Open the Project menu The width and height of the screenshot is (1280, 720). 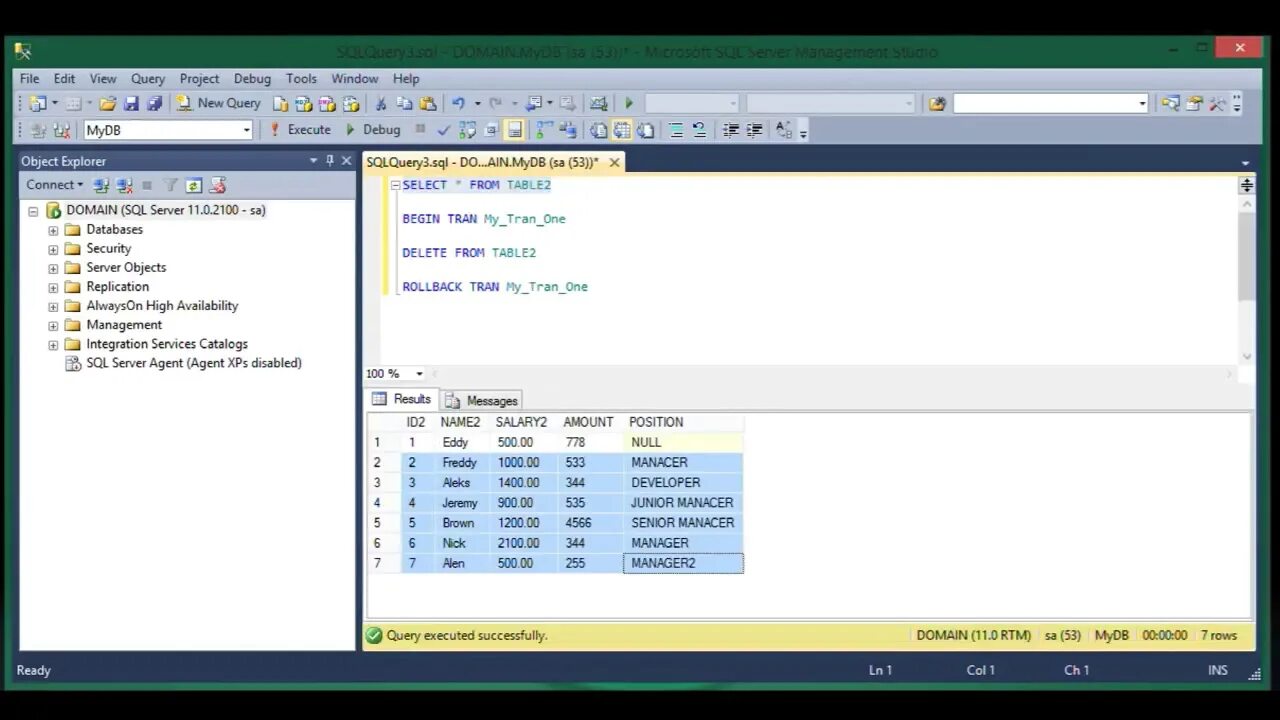click(x=199, y=78)
